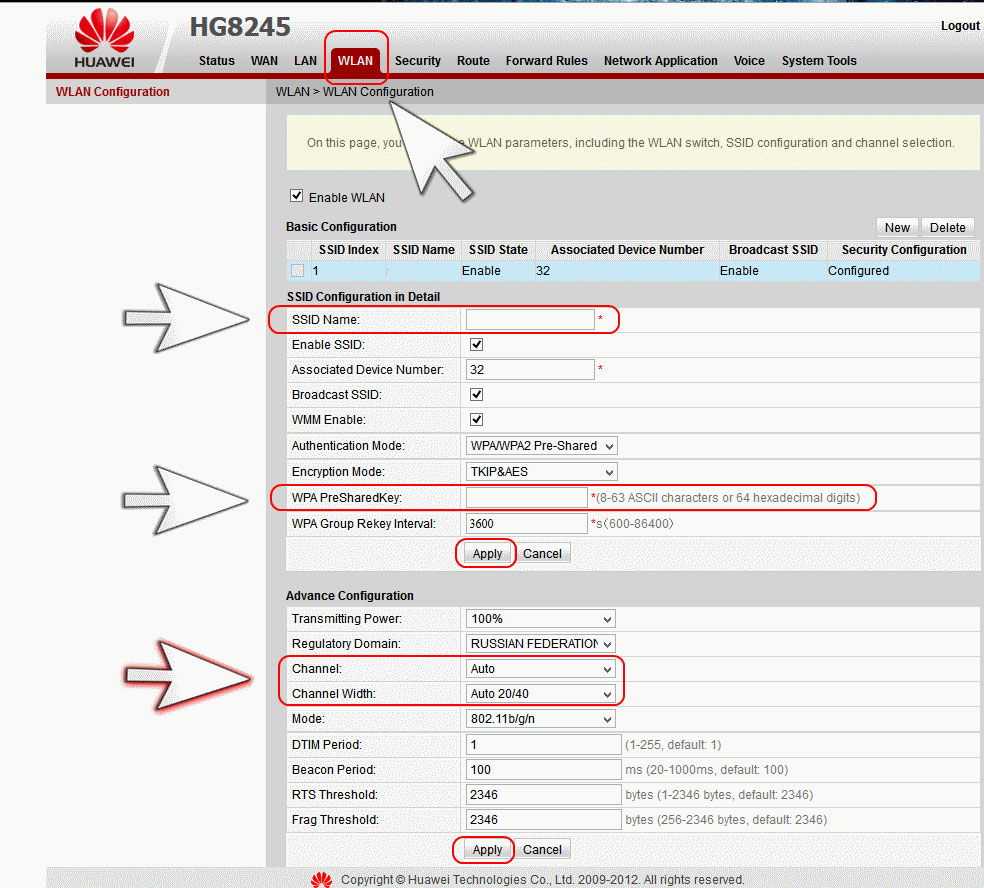Screen dimensions: 984x888
Task: Toggle the Broadcast SSID checkbox
Action: [x=477, y=395]
